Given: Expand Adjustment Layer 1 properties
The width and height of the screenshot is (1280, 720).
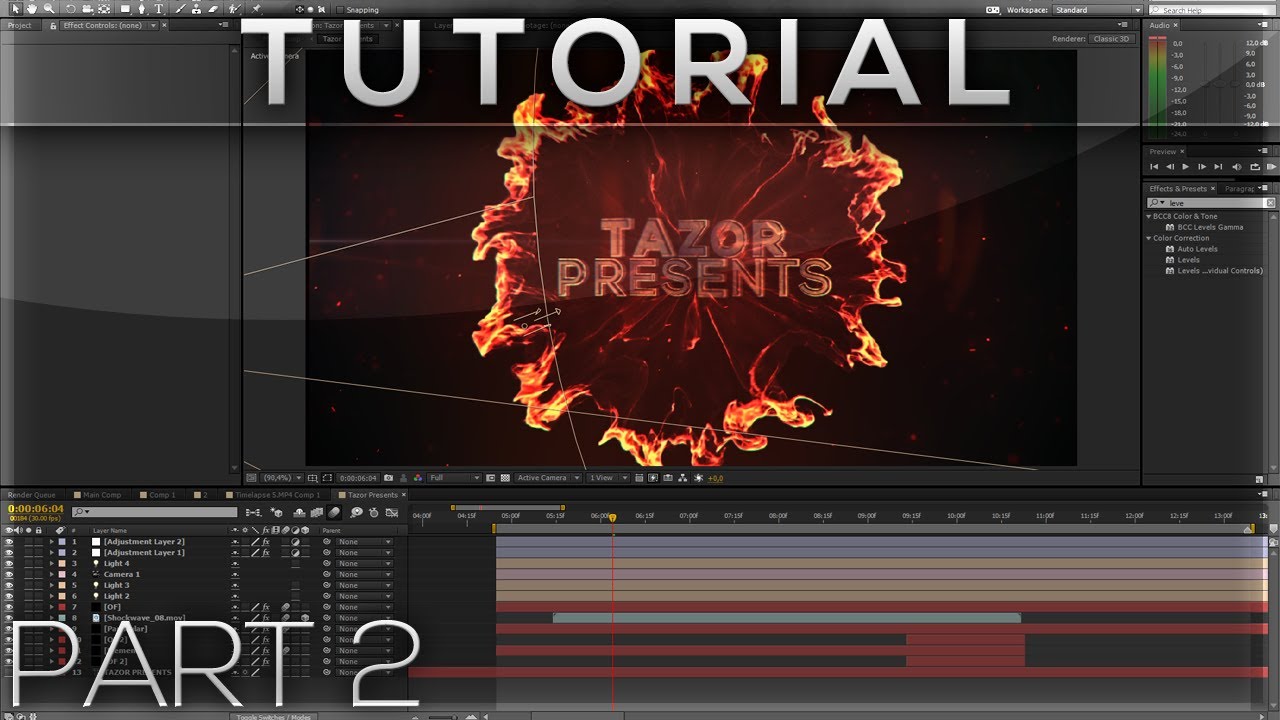Looking at the screenshot, I should (52, 552).
